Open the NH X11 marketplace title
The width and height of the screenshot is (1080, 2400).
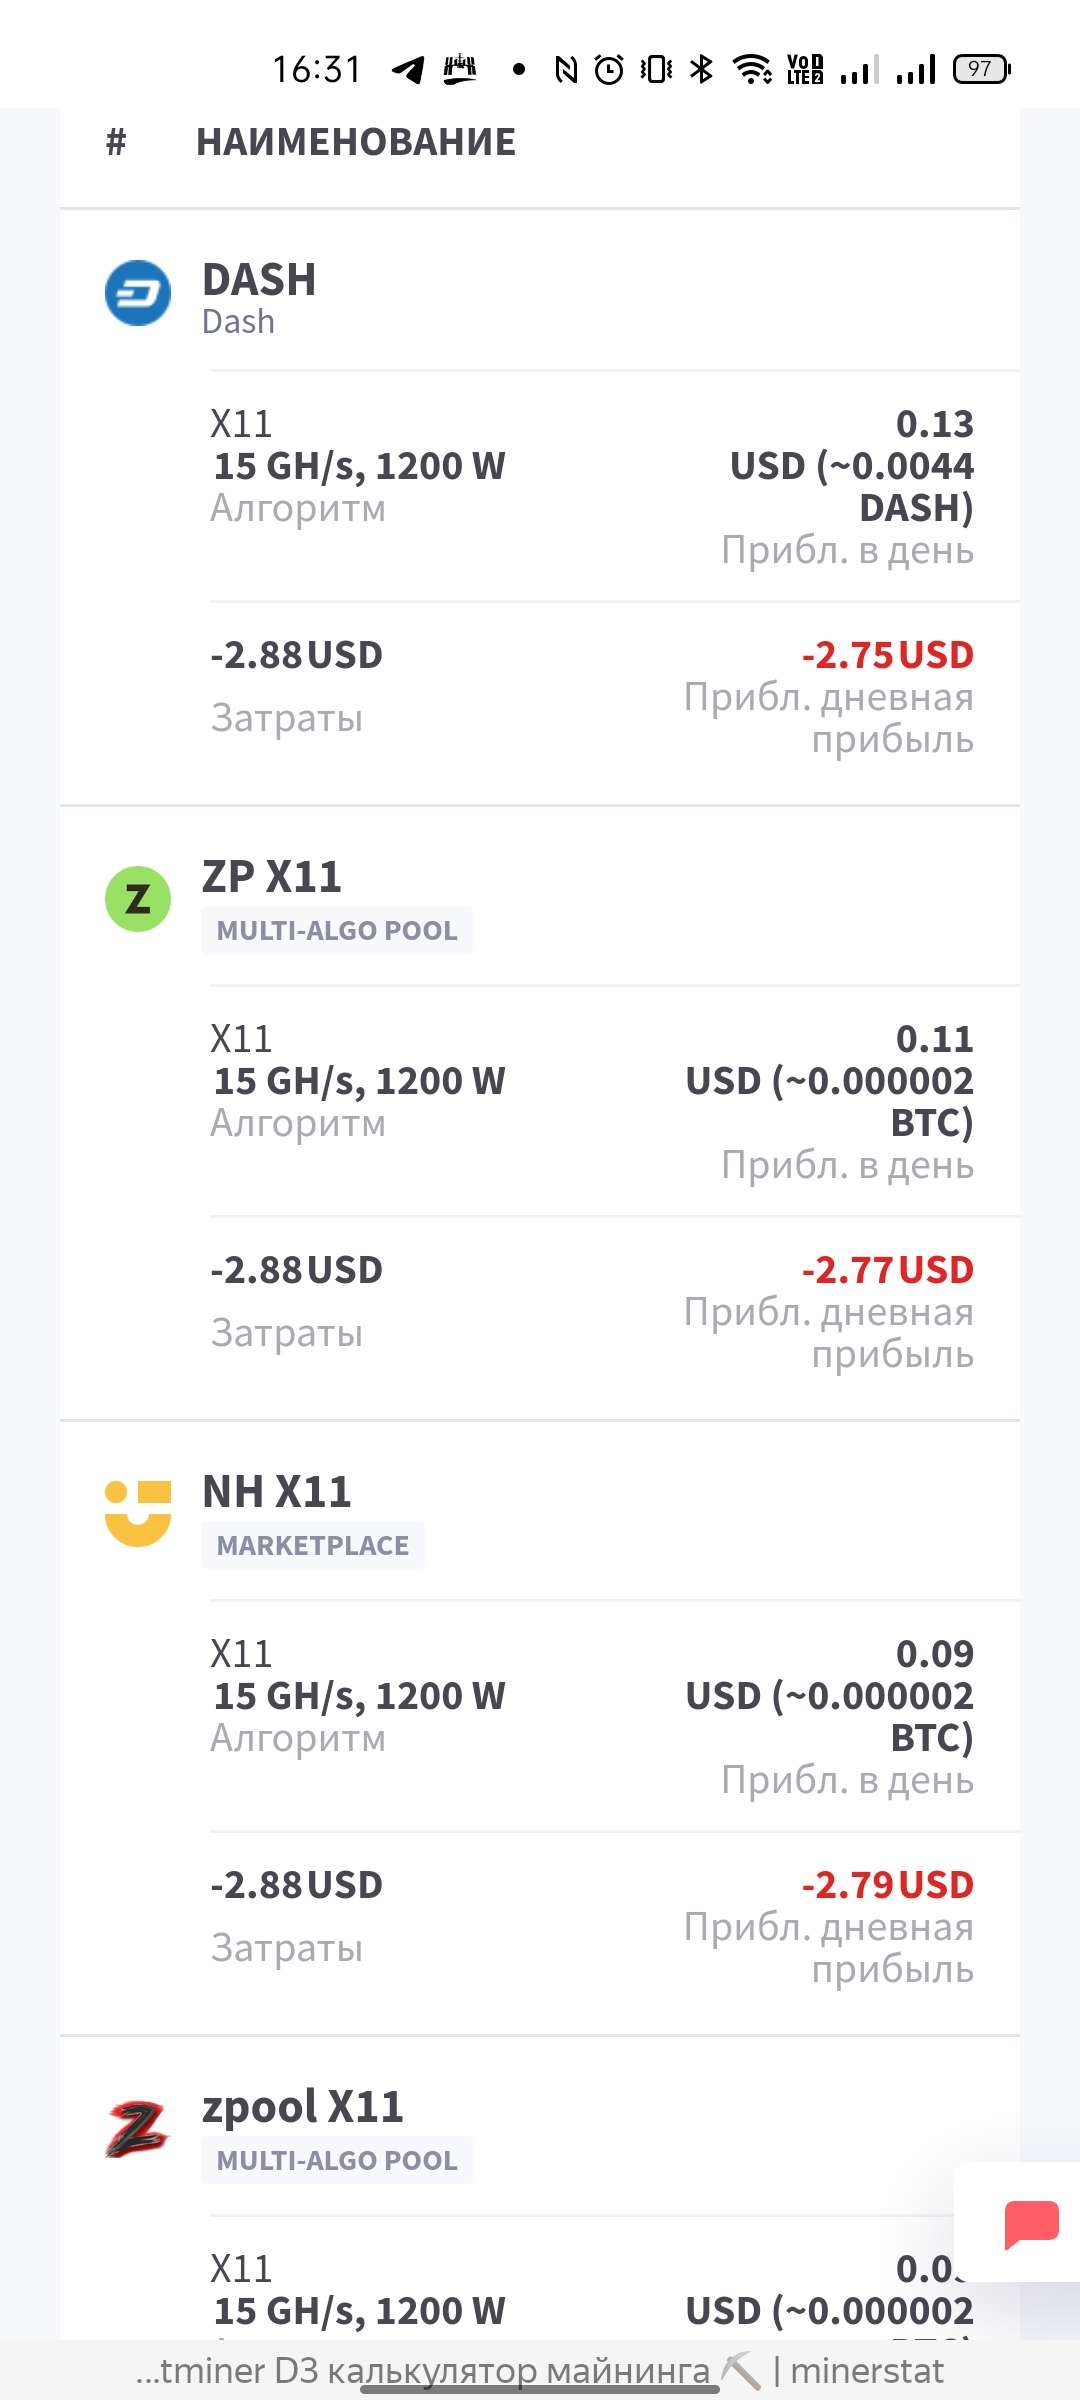point(277,1492)
